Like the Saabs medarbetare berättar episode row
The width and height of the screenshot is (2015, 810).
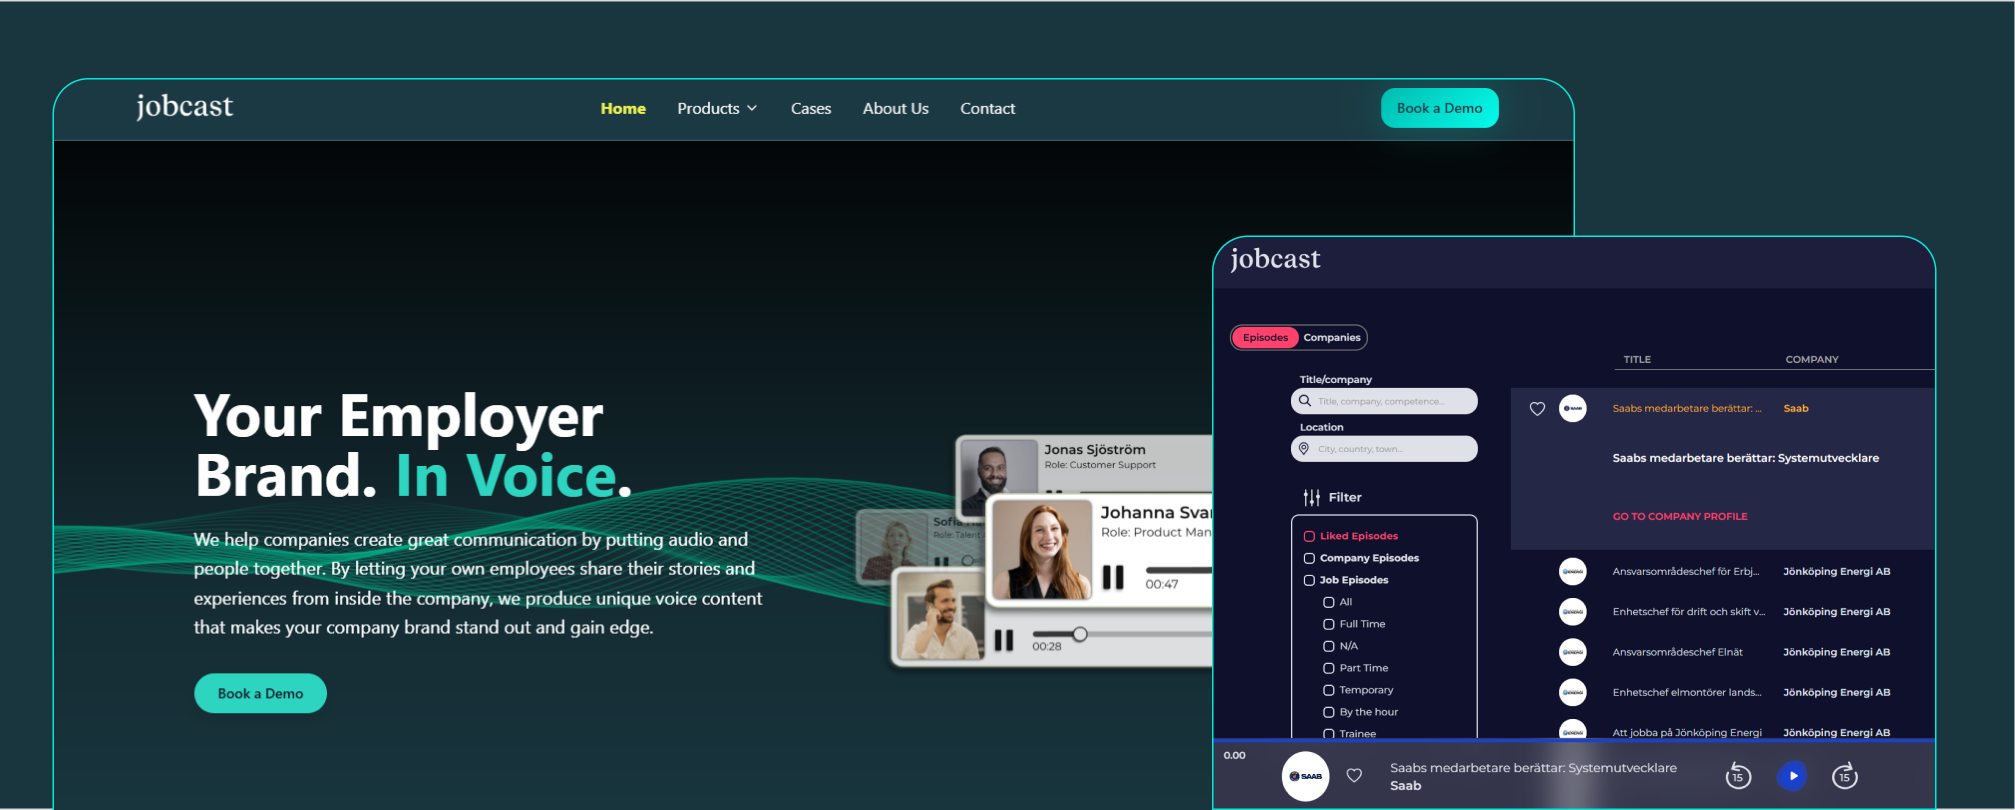(x=1538, y=408)
